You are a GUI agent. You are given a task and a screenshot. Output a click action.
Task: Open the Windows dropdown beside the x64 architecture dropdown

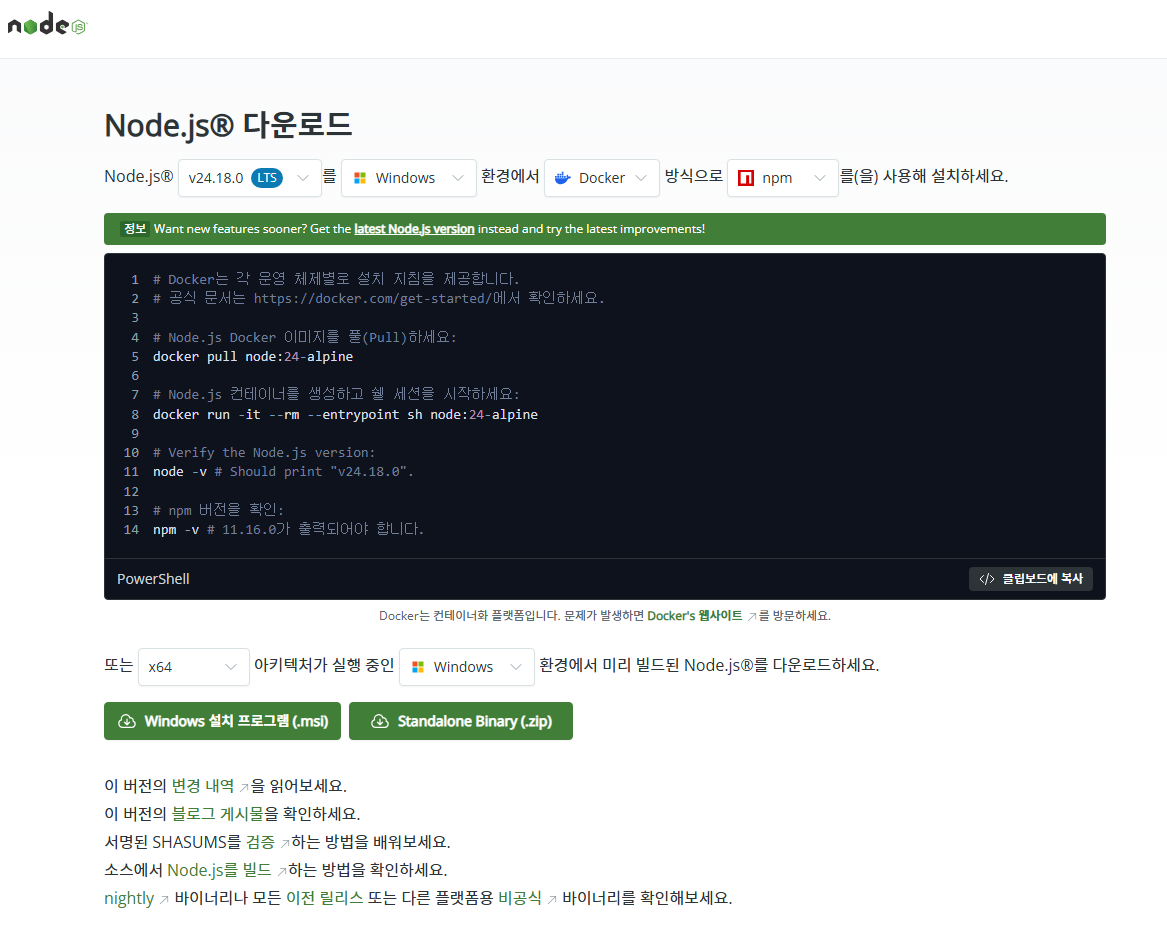click(x=467, y=667)
